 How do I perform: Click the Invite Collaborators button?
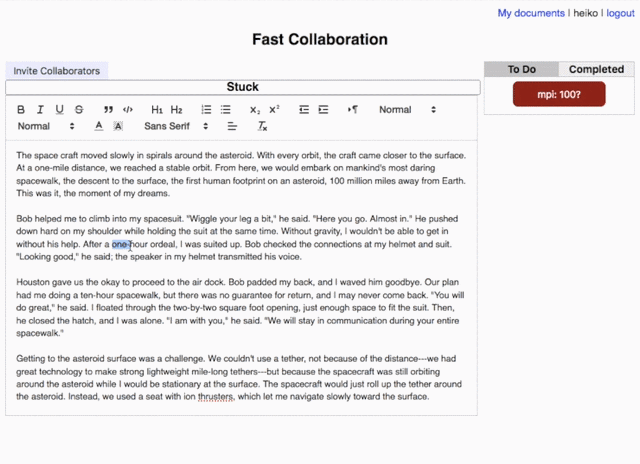56,71
